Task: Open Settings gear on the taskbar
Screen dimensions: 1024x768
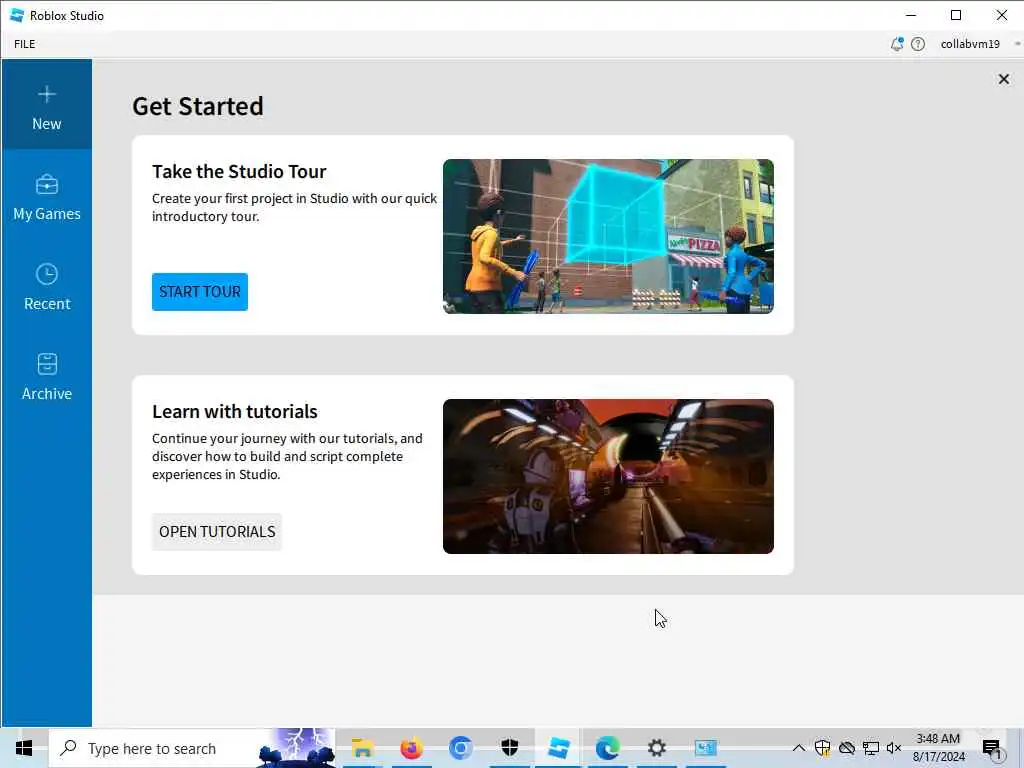Action: pos(656,748)
